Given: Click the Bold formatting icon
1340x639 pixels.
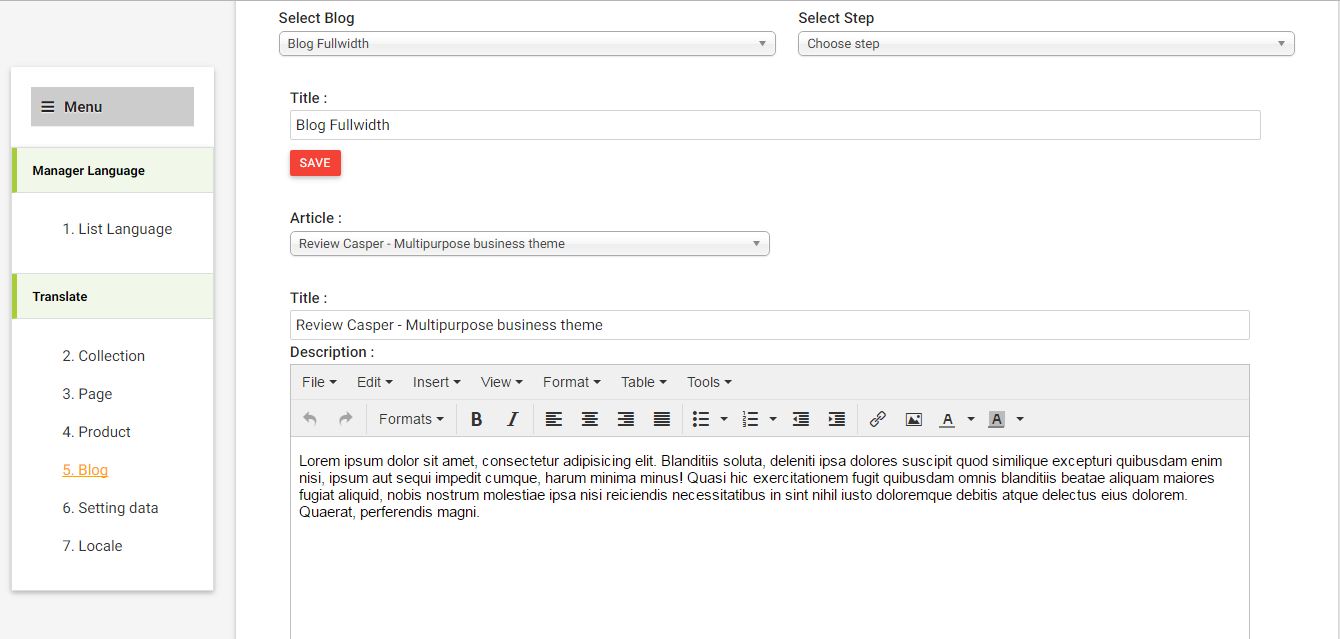Looking at the screenshot, I should (x=477, y=419).
